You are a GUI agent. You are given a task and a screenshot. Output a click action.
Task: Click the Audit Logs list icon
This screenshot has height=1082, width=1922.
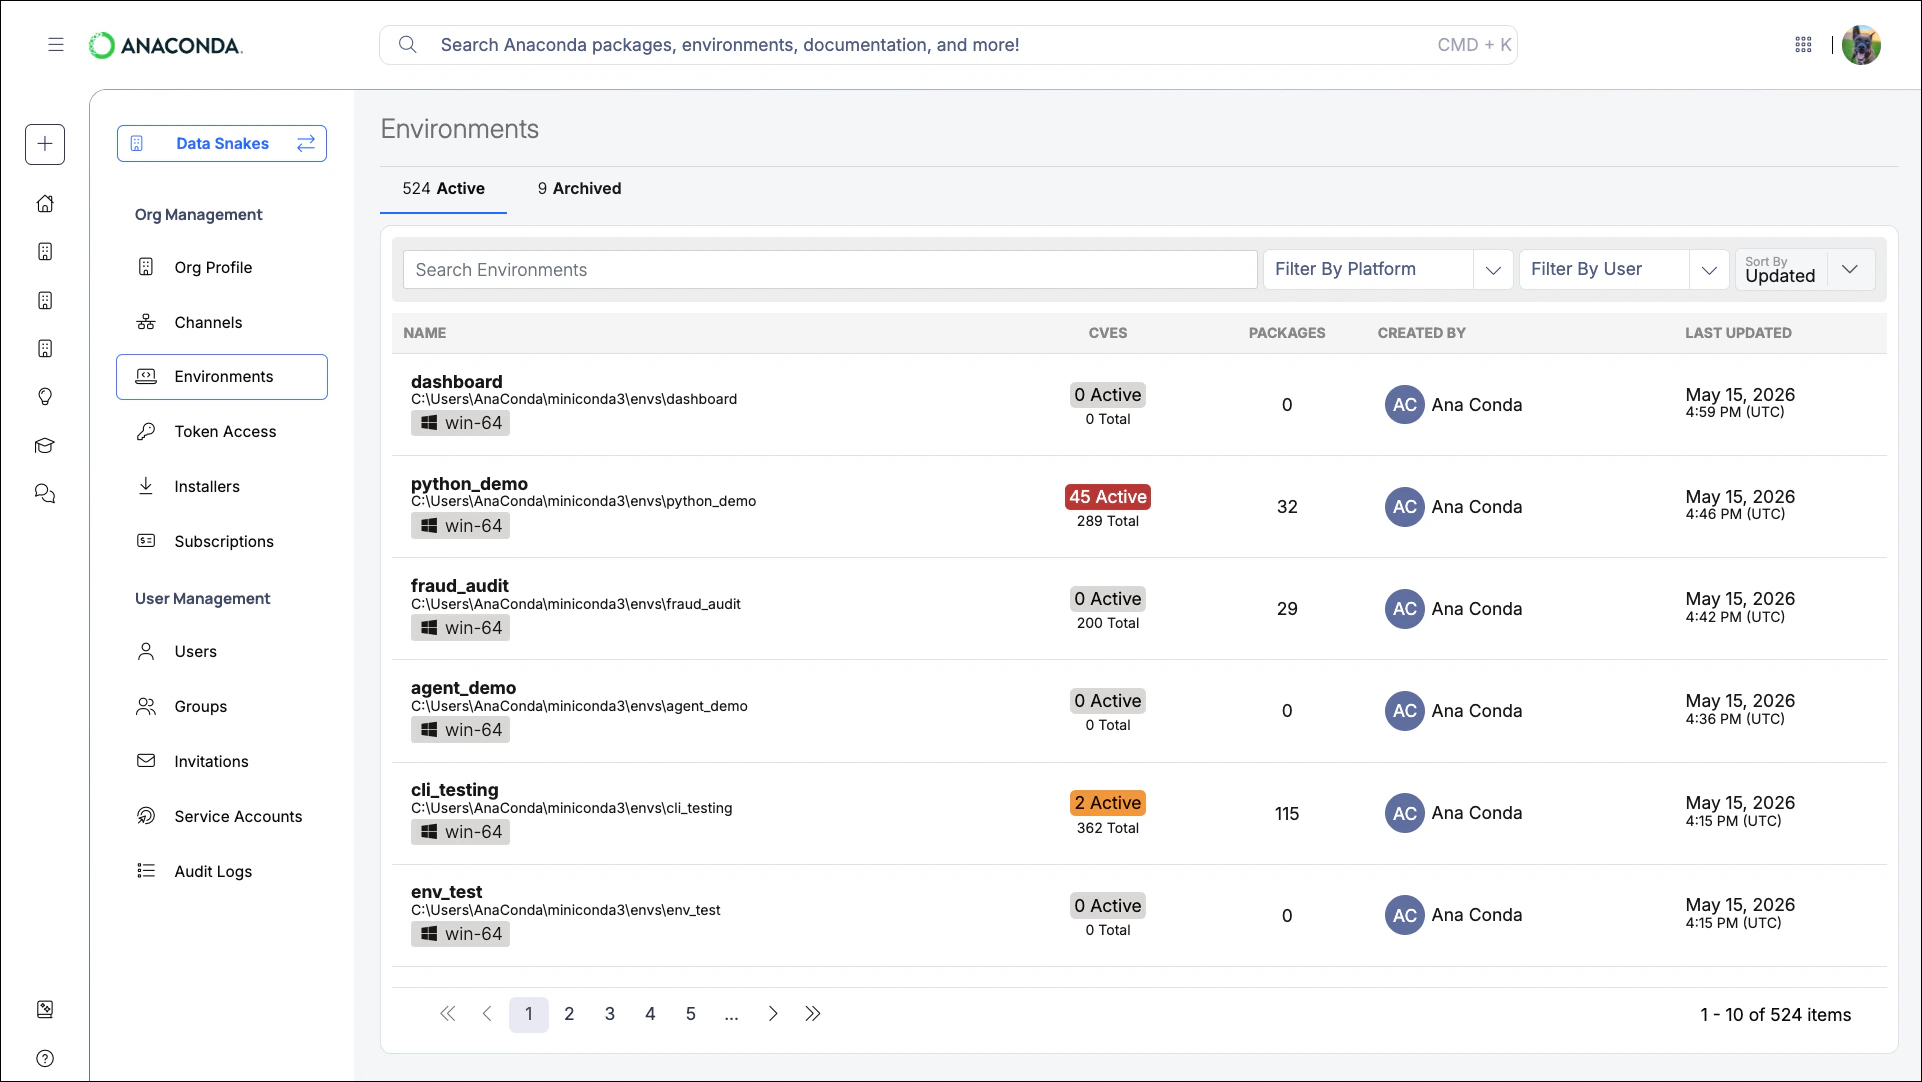(x=146, y=871)
